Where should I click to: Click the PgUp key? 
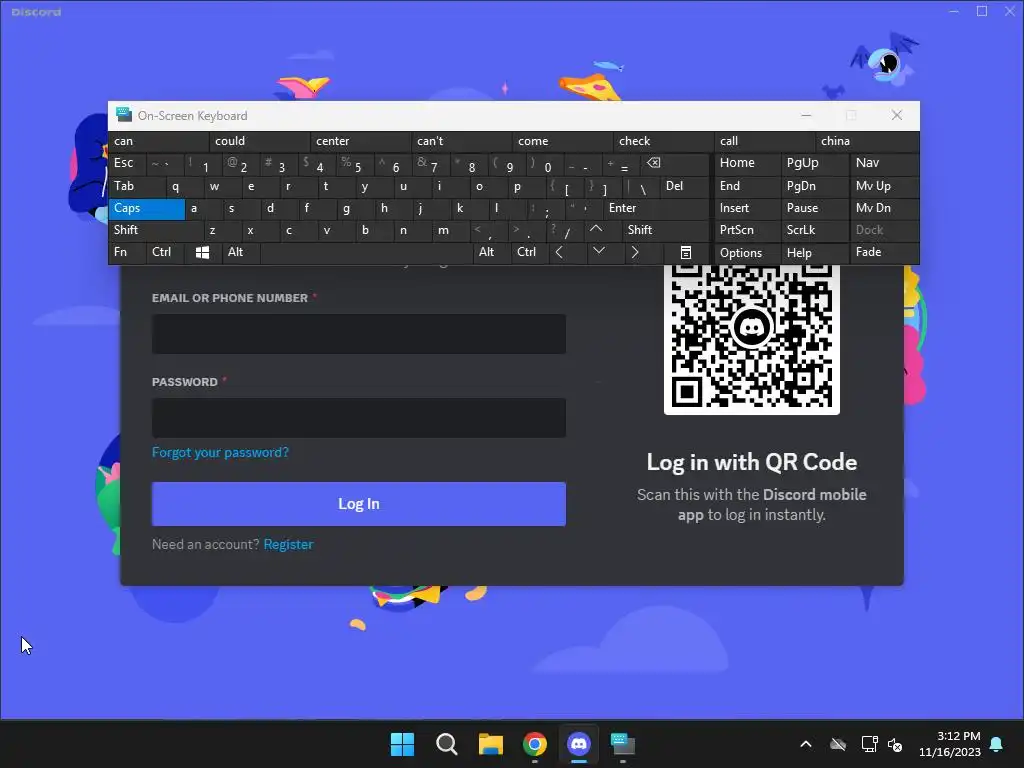coord(815,163)
